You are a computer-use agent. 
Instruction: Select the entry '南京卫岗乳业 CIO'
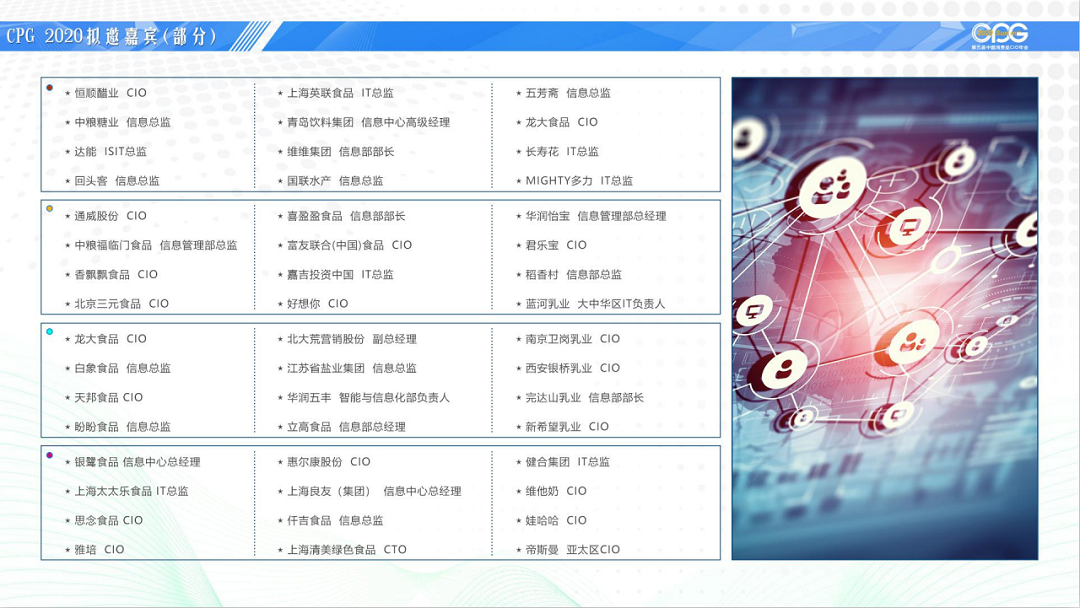point(572,339)
